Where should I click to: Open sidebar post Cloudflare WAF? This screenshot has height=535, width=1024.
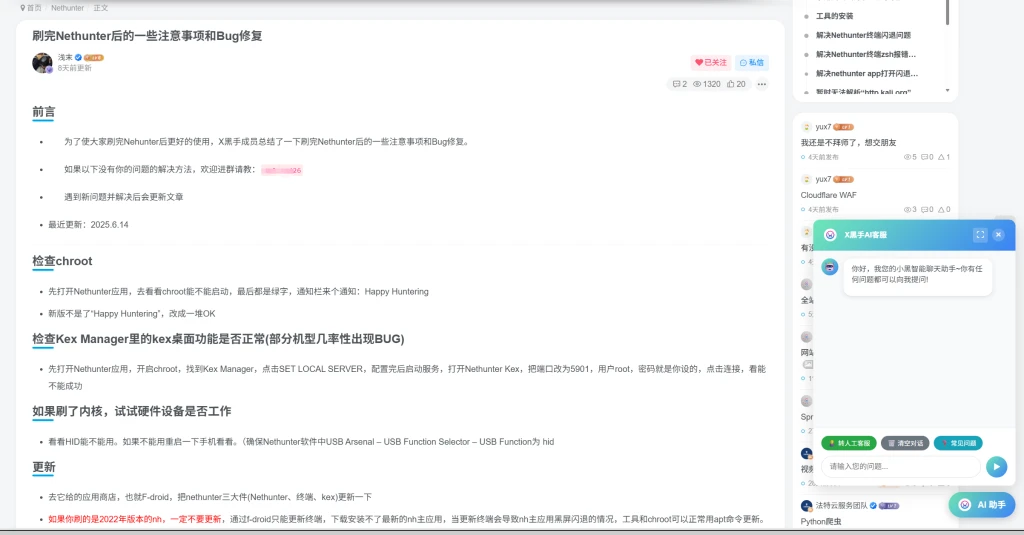(828, 195)
